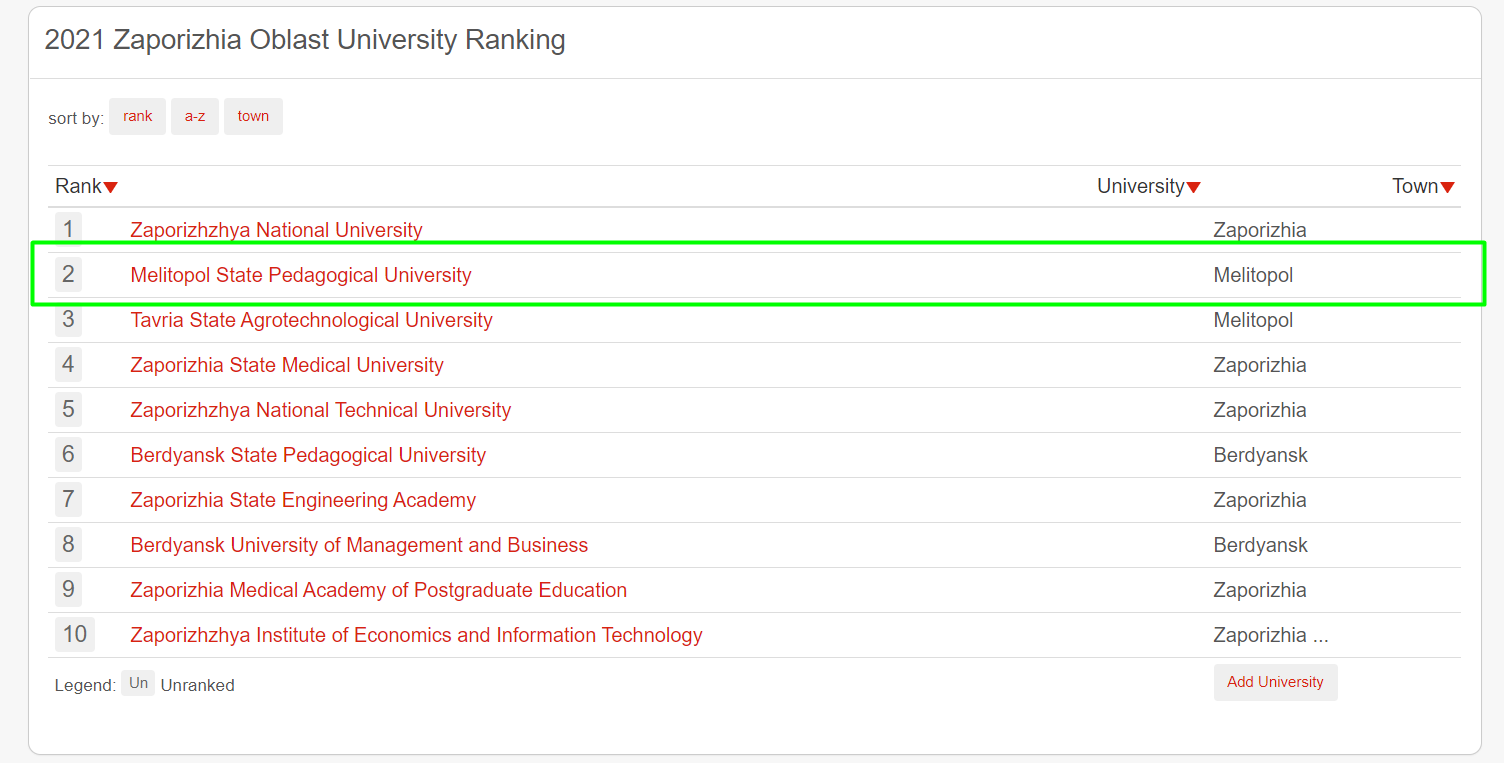Sort universities alphabetically with a-z button
The image size is (1504, 763).
click(x=195, y=117)
